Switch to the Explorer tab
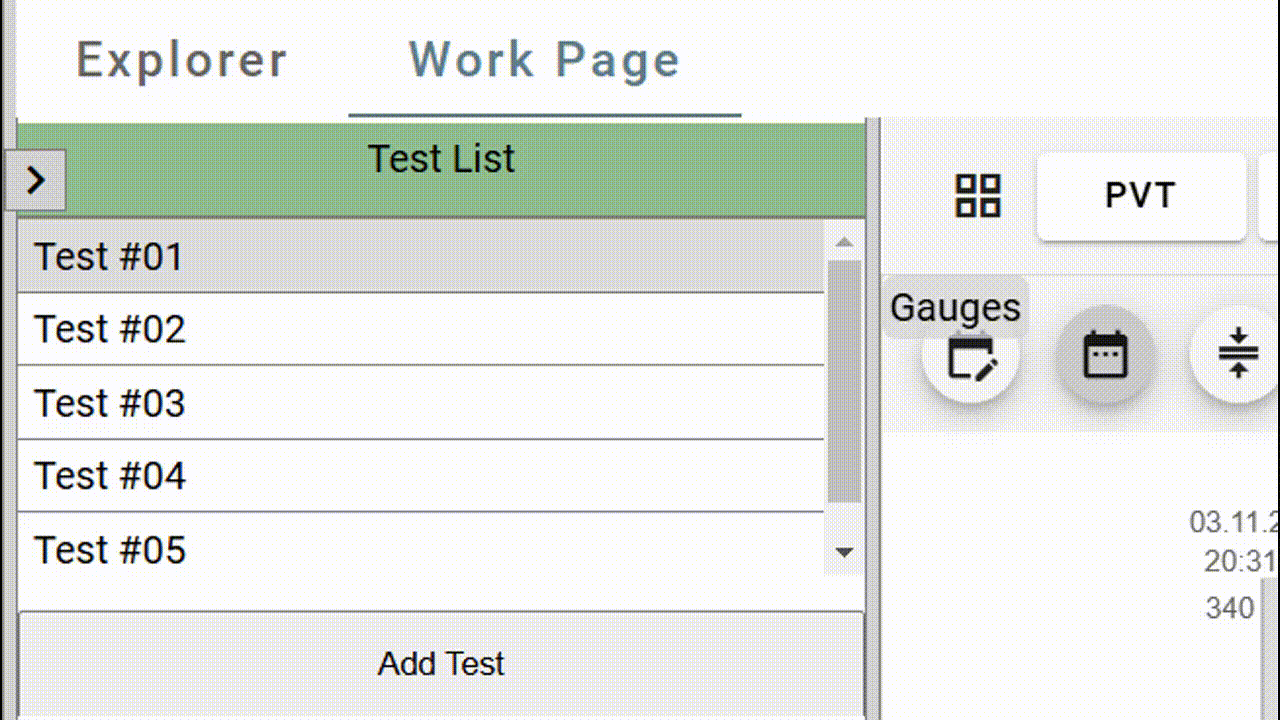 tap(182, 60)
